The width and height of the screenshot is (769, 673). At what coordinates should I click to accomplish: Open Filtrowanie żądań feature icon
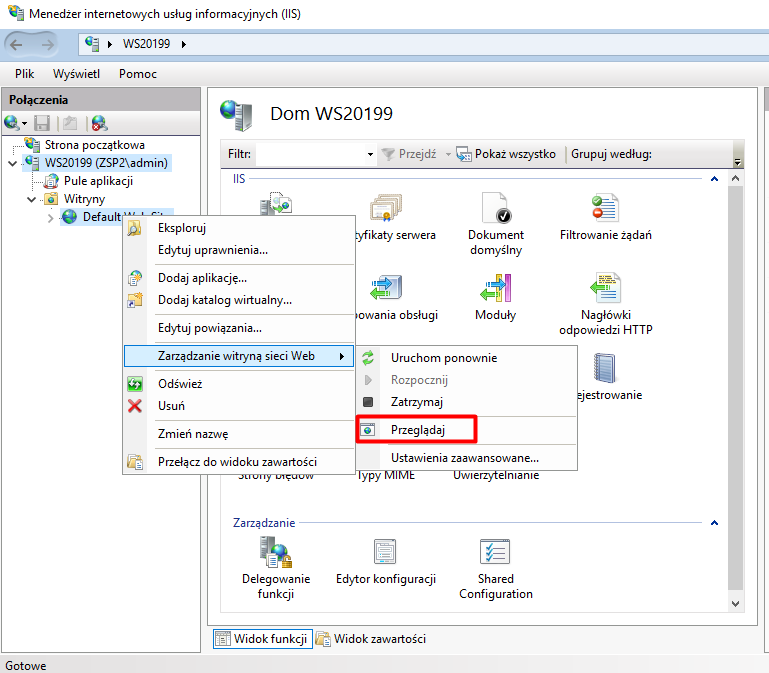click(x=605, y=210)
